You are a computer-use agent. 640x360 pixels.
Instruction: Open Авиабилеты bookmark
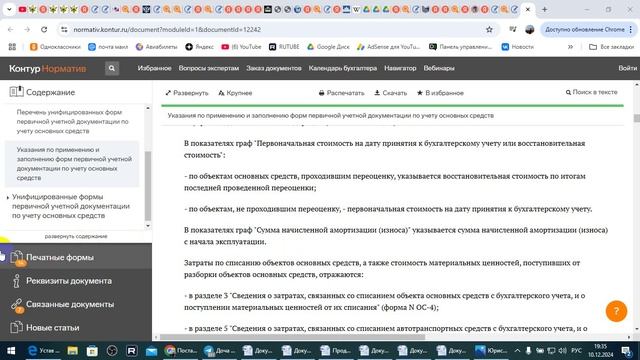pos(156,47)
